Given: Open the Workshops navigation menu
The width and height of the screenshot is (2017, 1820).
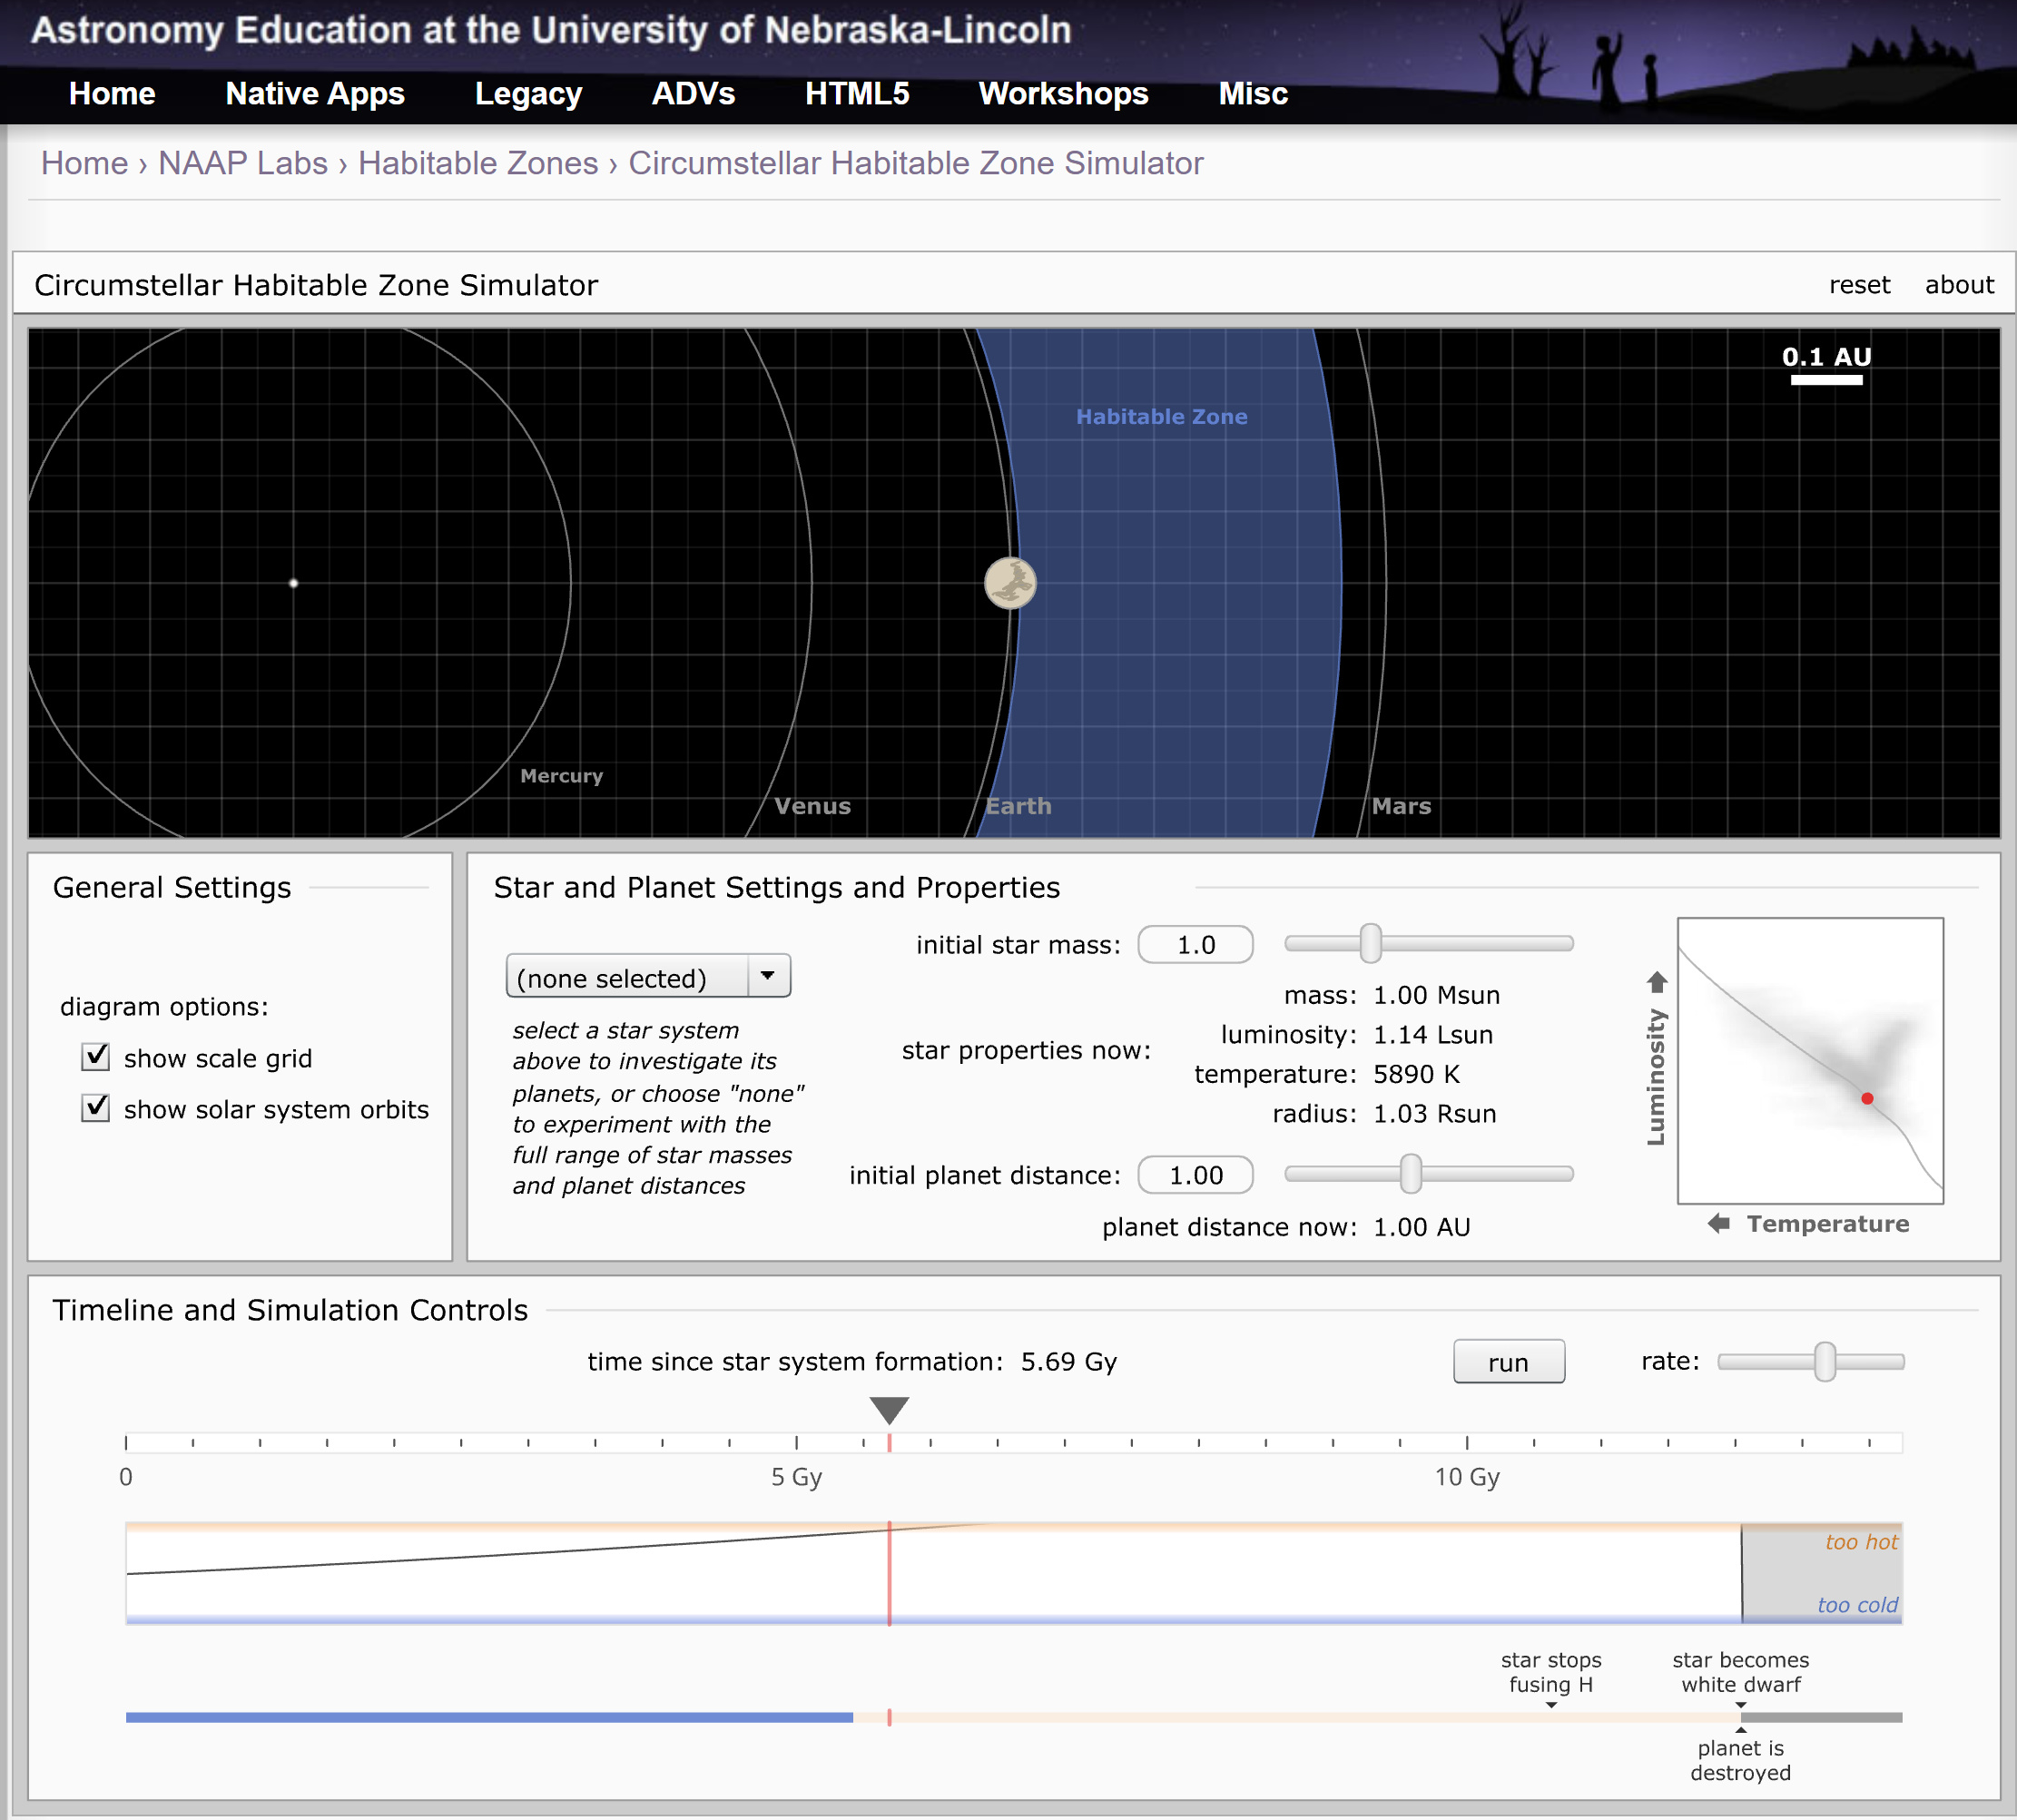Looking at the screenshot, I should click(x=1063, y=94).
